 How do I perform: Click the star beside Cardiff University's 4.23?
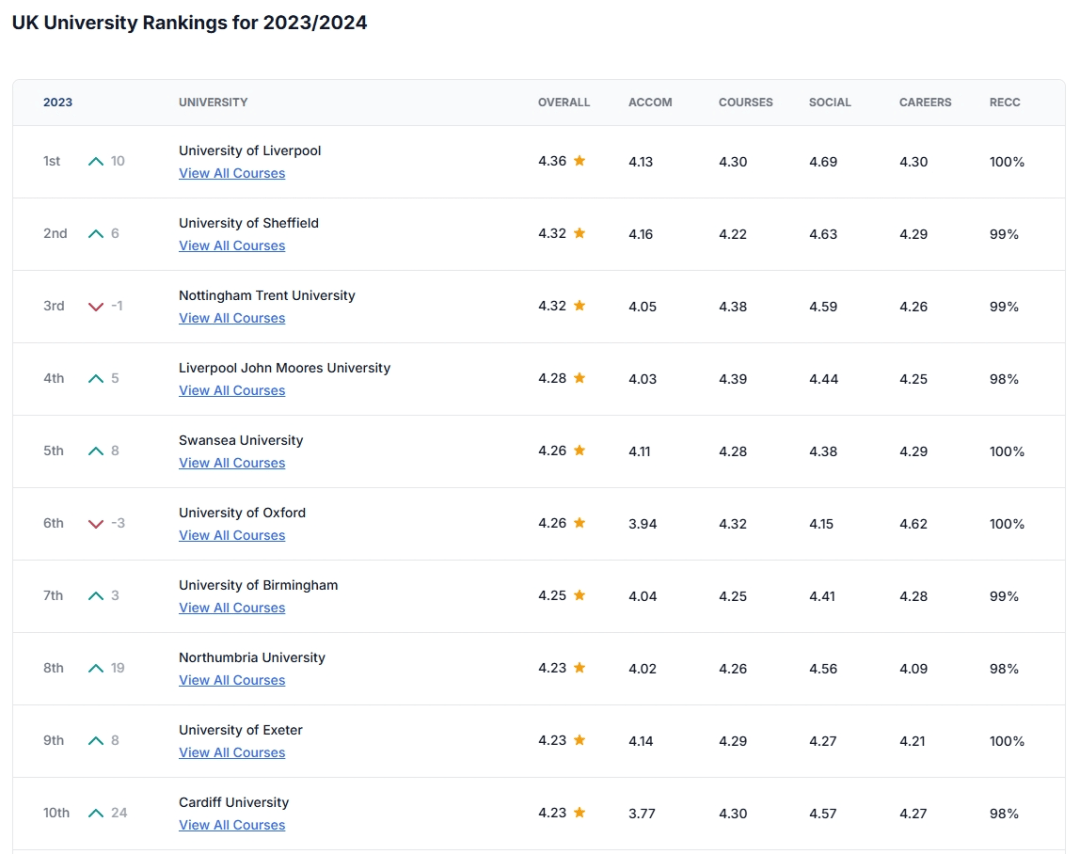[x=579, y=812]
